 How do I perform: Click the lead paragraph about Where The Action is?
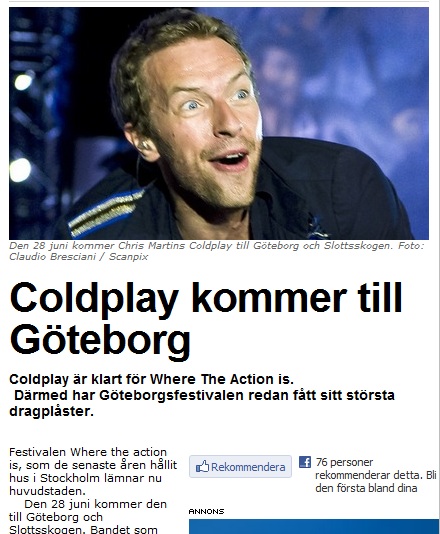pyautogui.click(x=202, y=395)
